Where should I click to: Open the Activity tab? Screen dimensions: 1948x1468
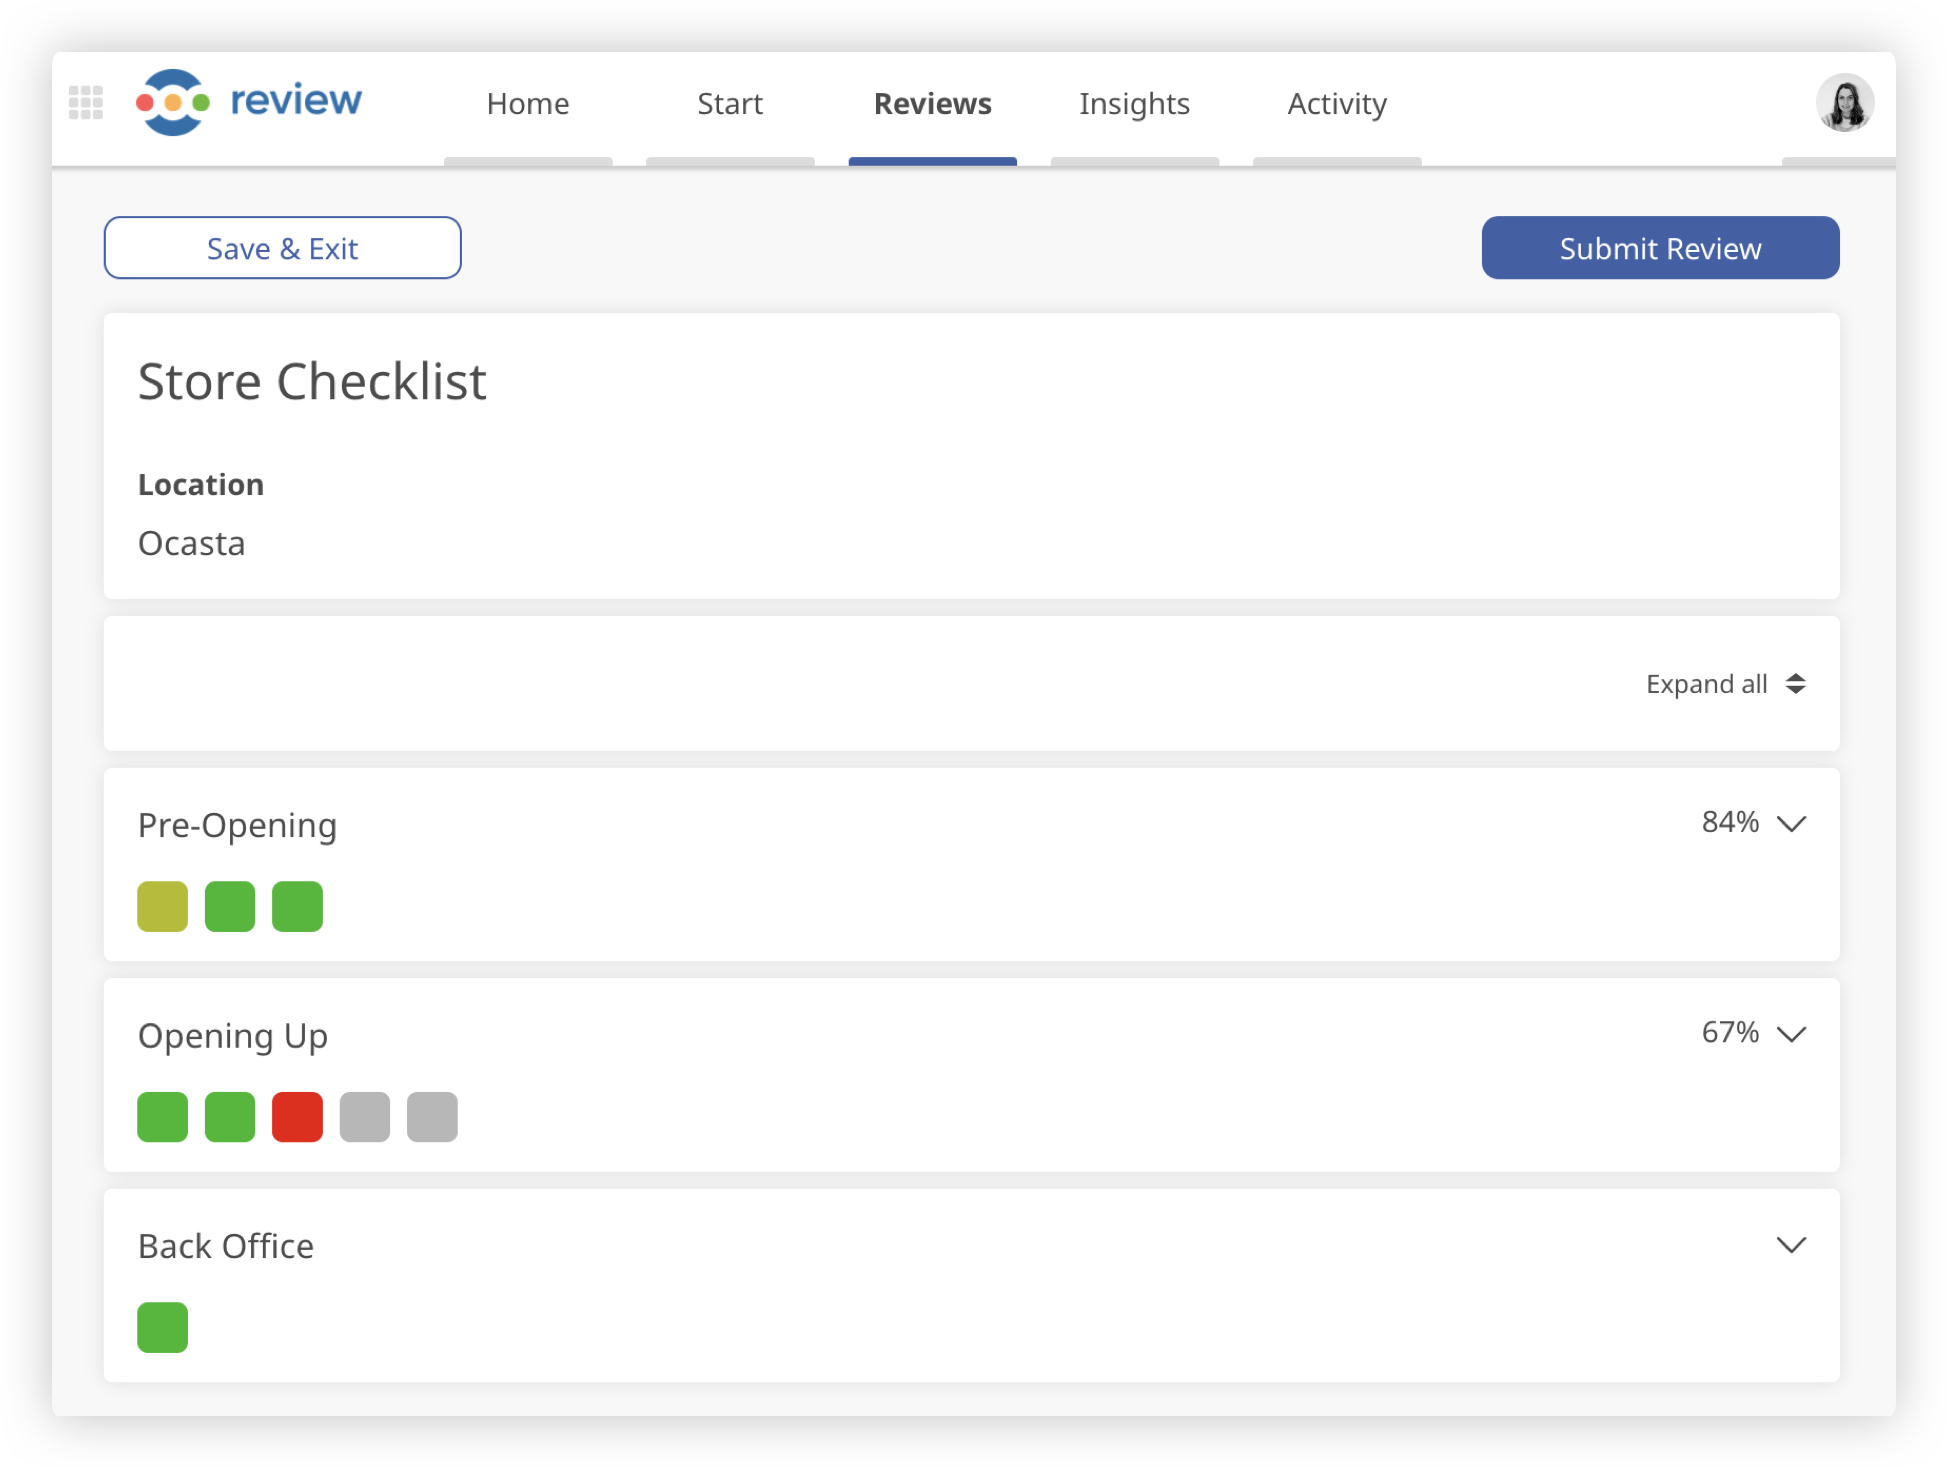[x=1337, y=104]
